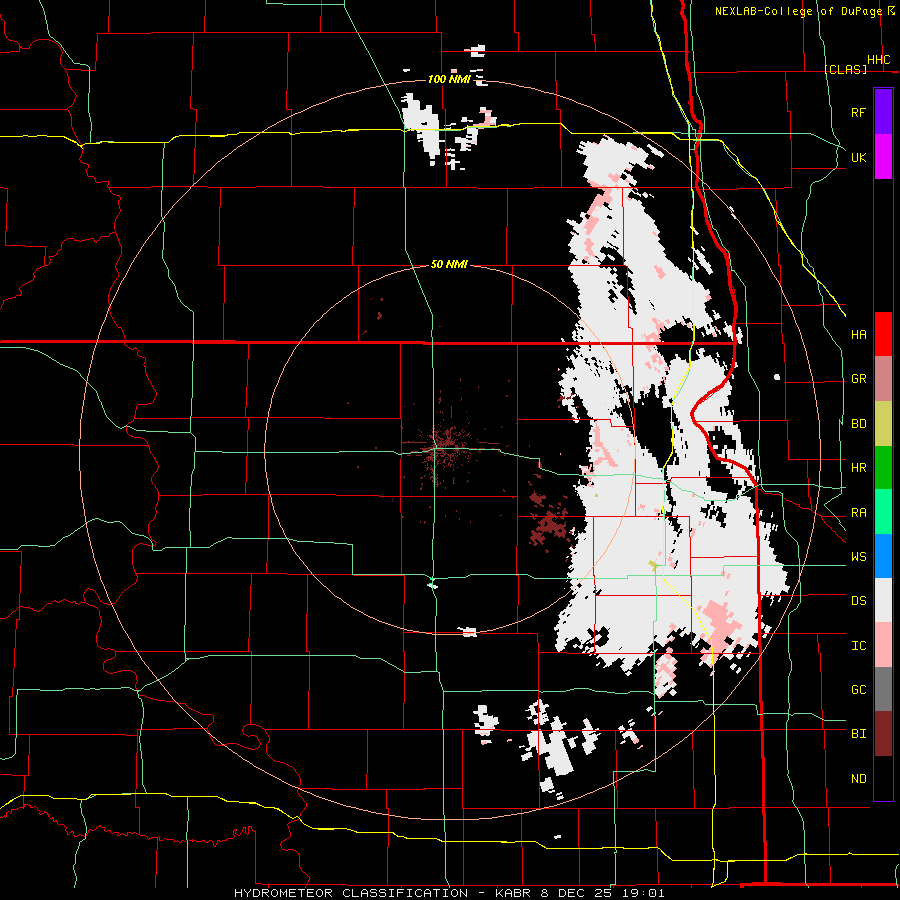Click the '50 NMI' range ring label
The height and width of the screenshot is (900, 900).
tap(449, 264)
